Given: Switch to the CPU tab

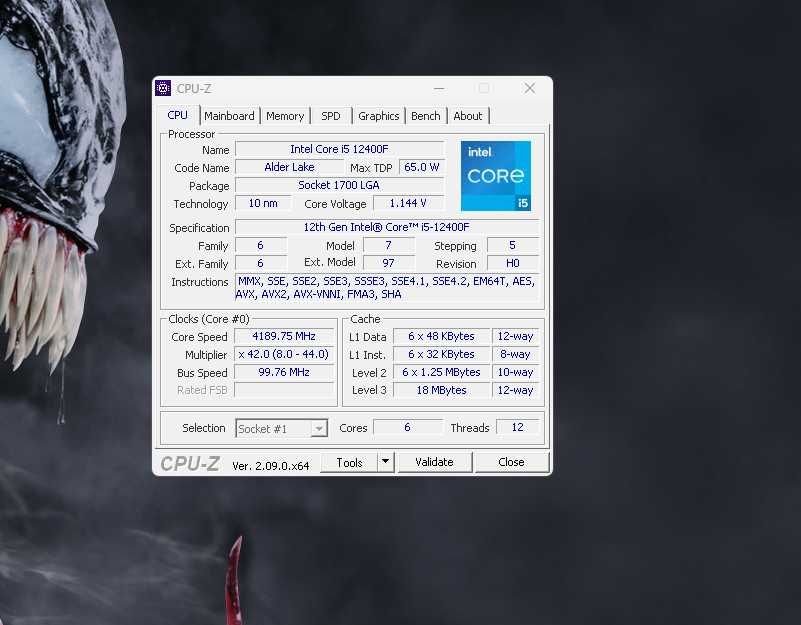Looking at the screenshot, I should click(x=177, y=115).
